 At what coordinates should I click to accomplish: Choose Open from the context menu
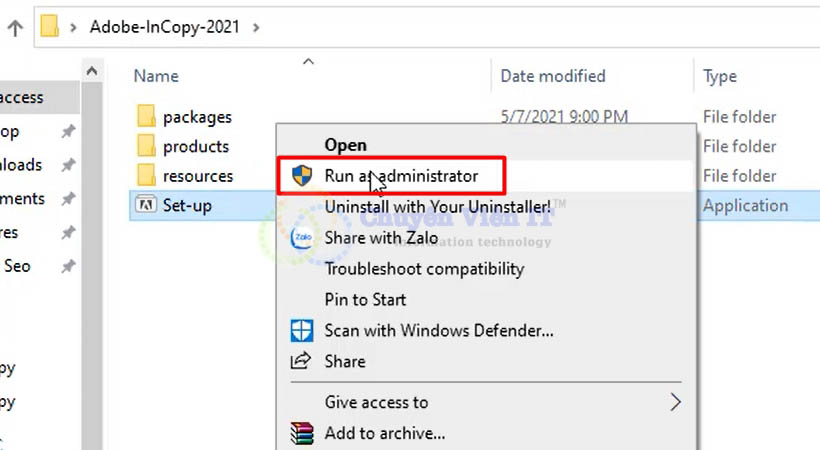(x=346, y=145)
